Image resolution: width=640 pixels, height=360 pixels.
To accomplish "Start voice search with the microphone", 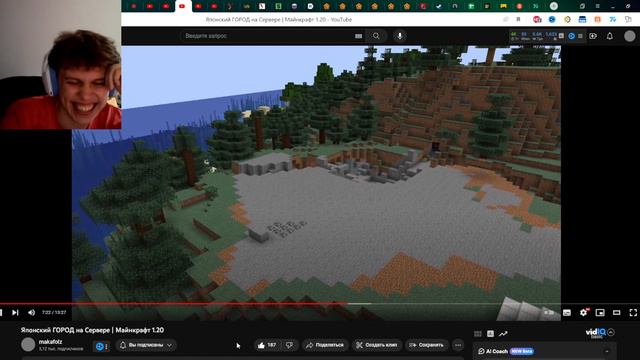I will click(x=400, y=36).
